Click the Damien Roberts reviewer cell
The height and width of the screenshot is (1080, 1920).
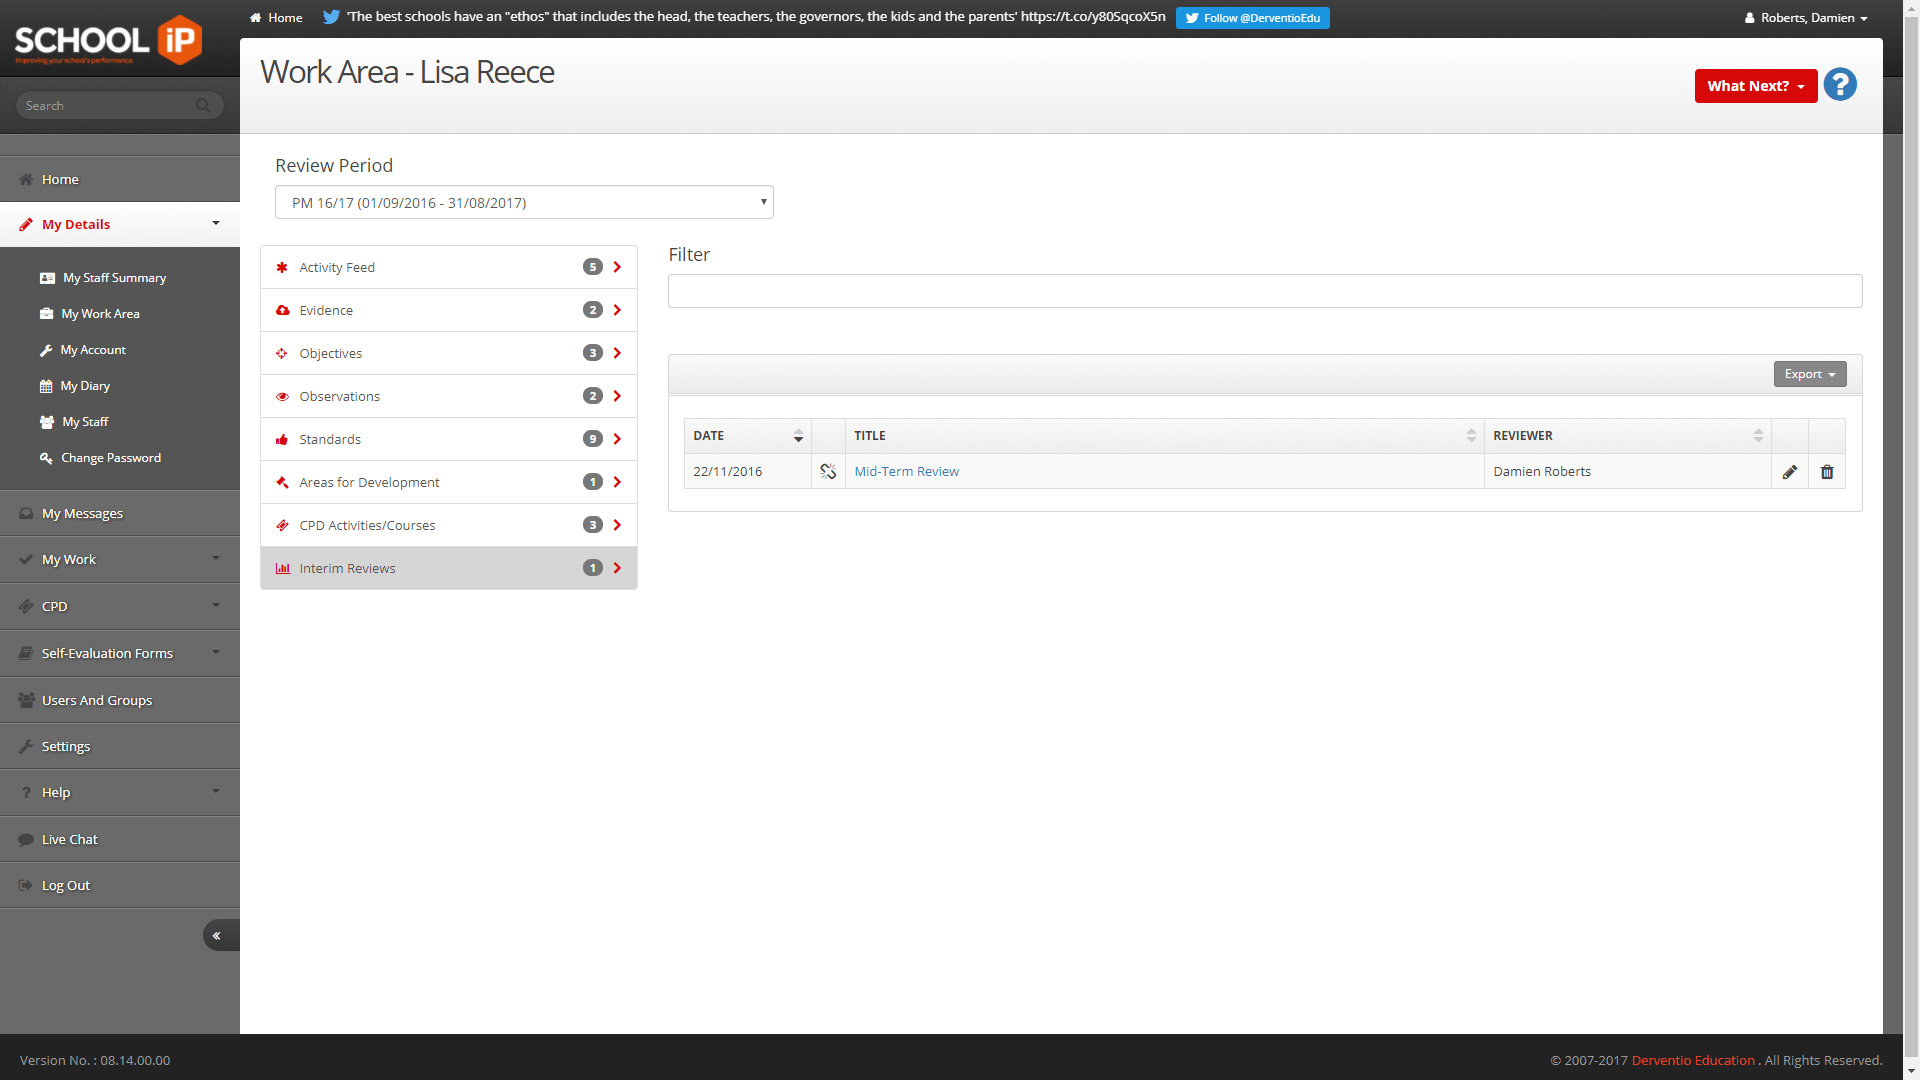tap(1628, 472)
